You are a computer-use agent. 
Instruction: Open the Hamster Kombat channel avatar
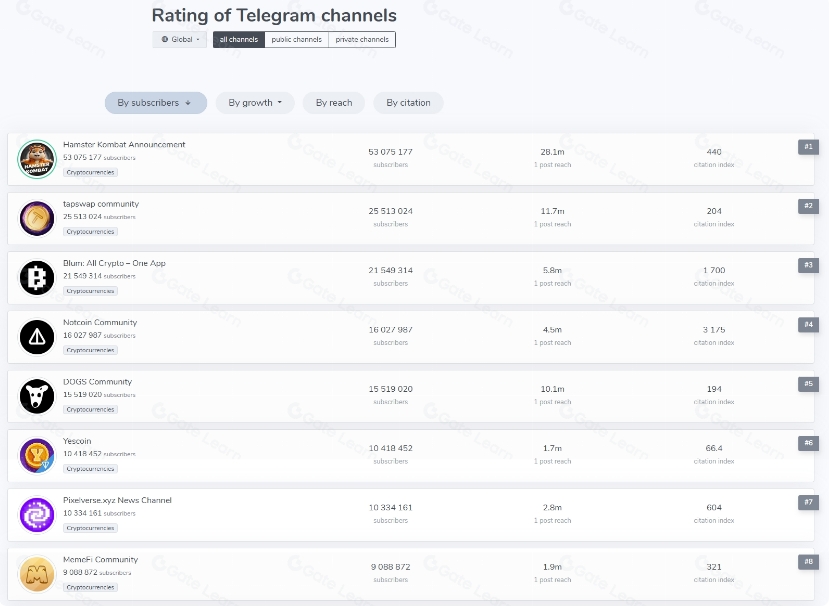[37, 159]
